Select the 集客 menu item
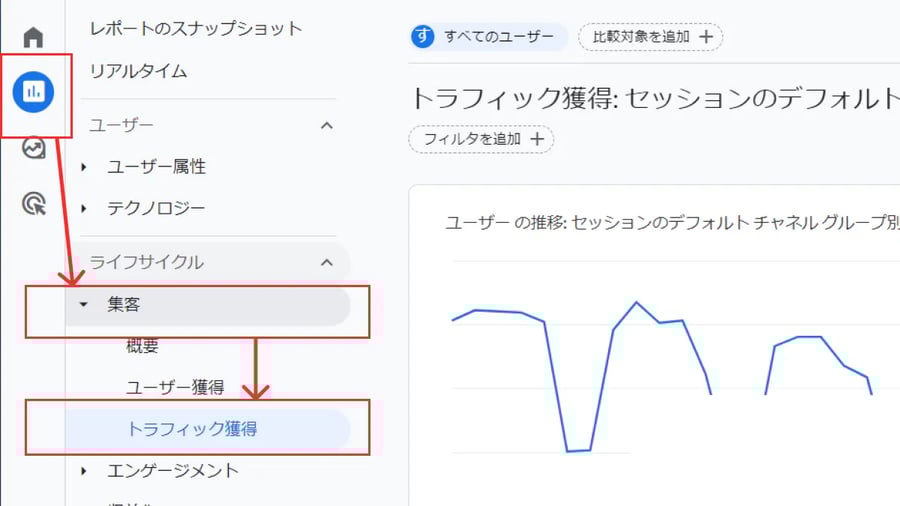This screenshot has height=506, width=900. (208, 305)
